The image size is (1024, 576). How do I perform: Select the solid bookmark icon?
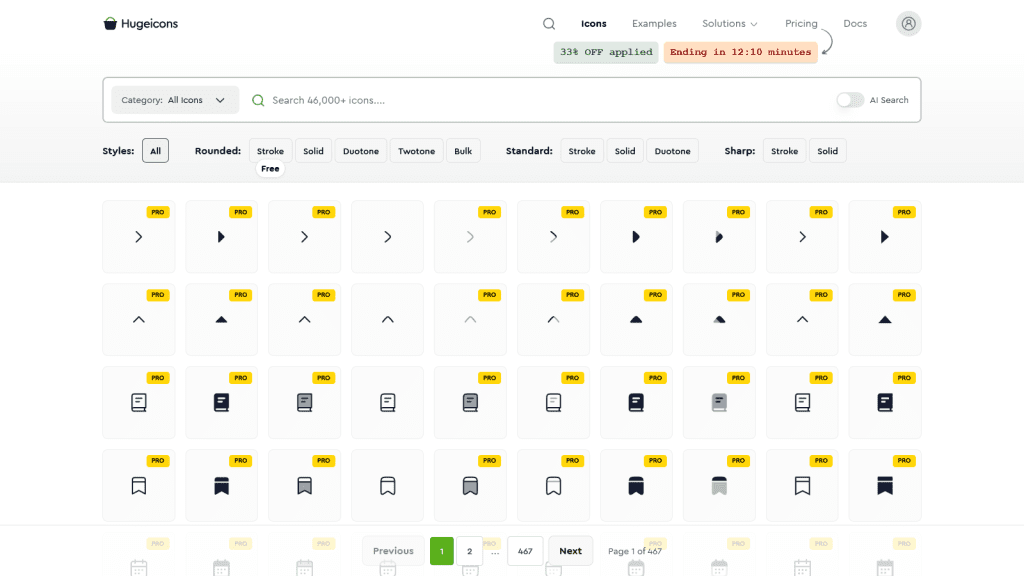221,486
